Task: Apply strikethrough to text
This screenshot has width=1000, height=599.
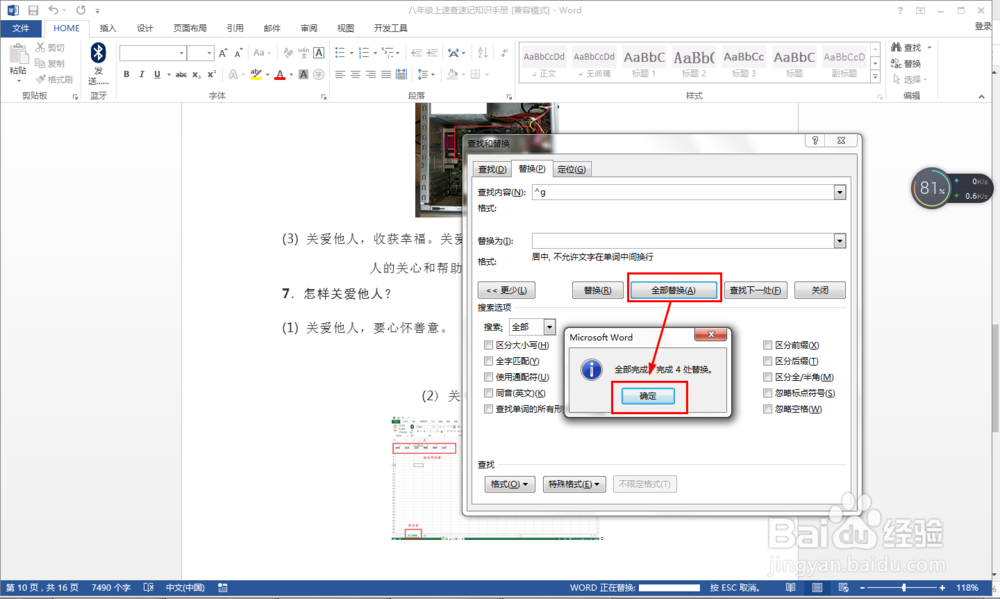Action: point(182,74)
